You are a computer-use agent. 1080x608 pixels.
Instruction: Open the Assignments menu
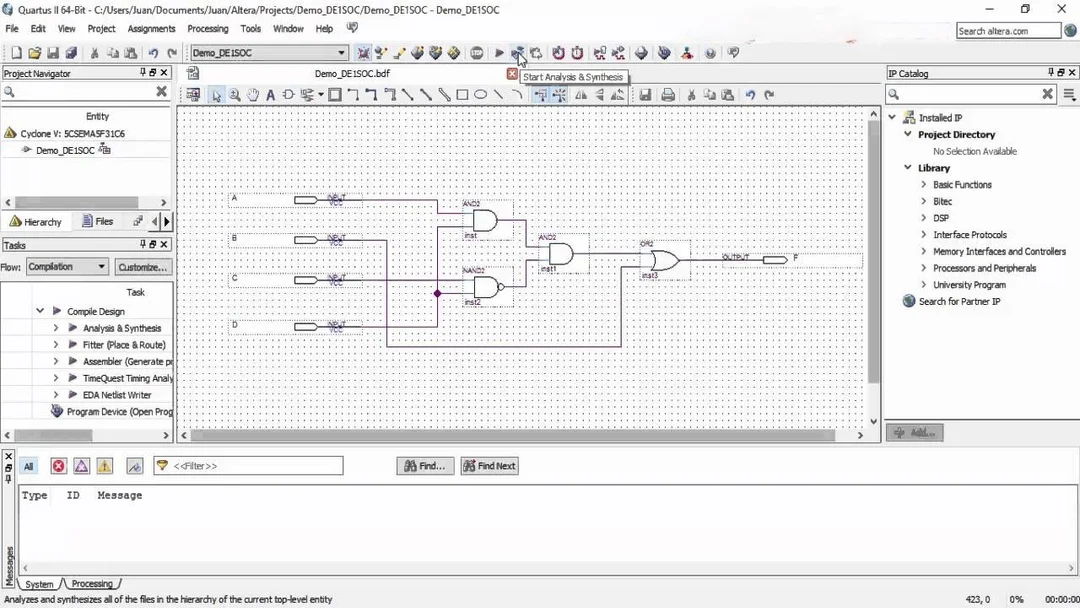[x=152, y=29]
